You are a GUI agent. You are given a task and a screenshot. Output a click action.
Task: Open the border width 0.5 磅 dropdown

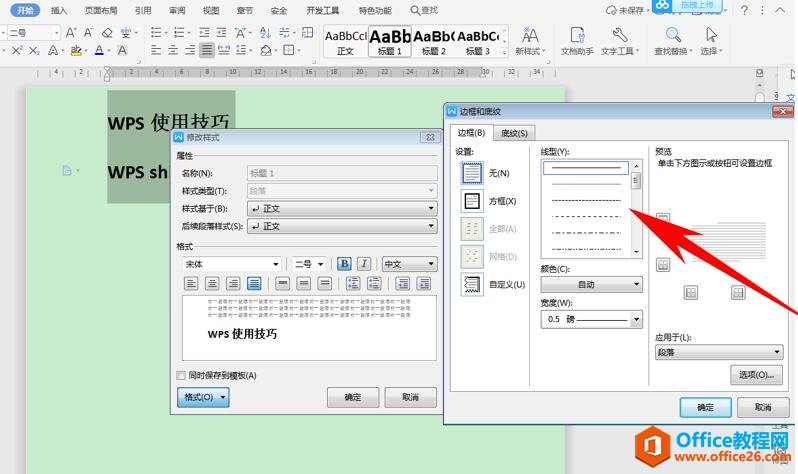pos(591,319)
